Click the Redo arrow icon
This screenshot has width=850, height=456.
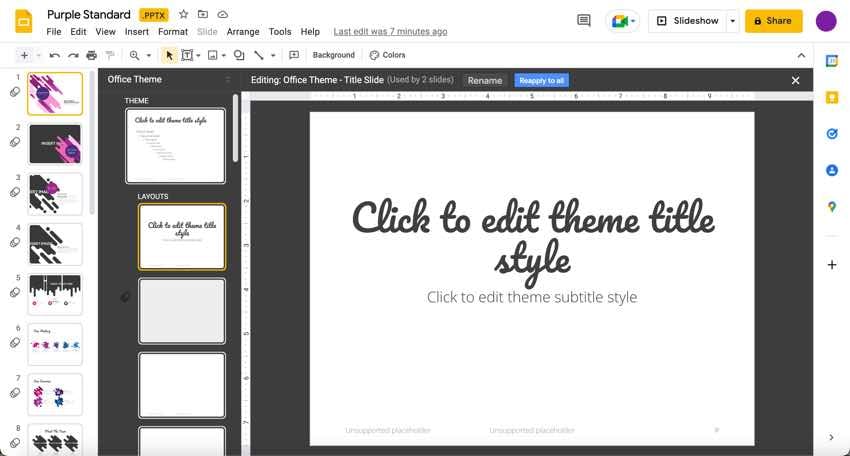click(x=72, y=56)
